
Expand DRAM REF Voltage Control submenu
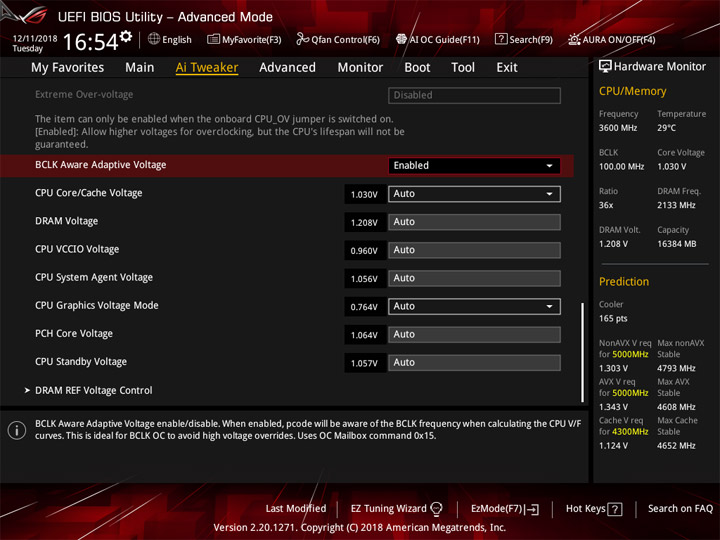click(93, 390)
